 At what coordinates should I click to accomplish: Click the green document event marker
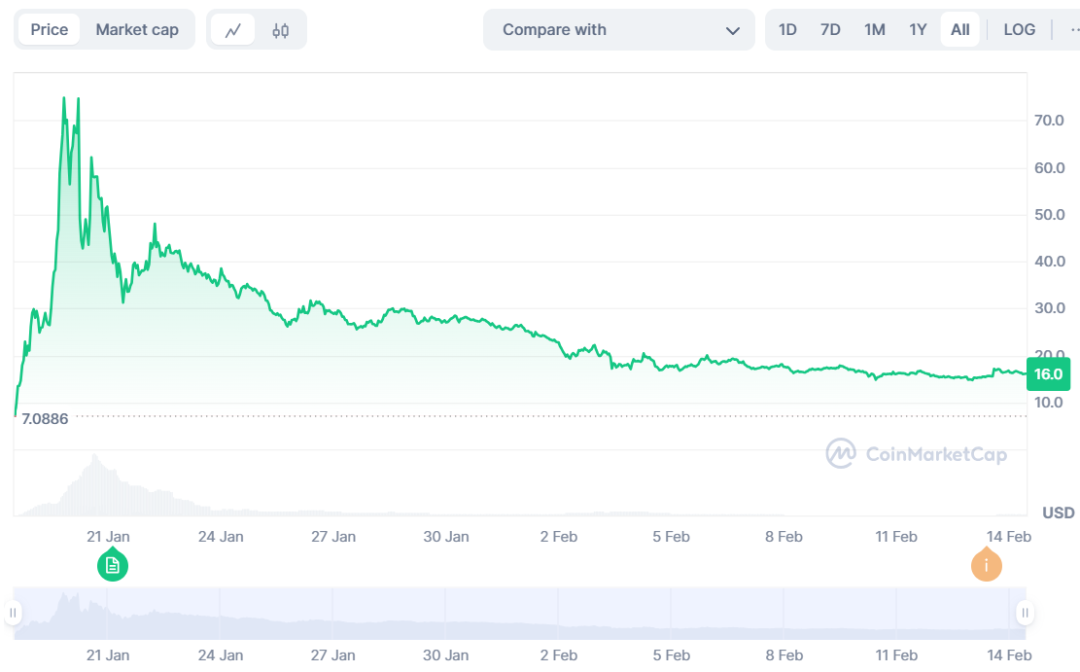tap(113, 566)
